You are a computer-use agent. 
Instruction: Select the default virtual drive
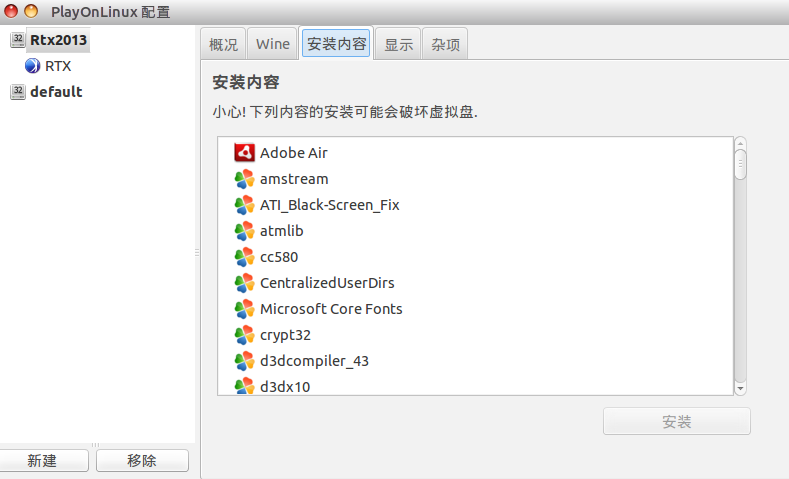56,92
